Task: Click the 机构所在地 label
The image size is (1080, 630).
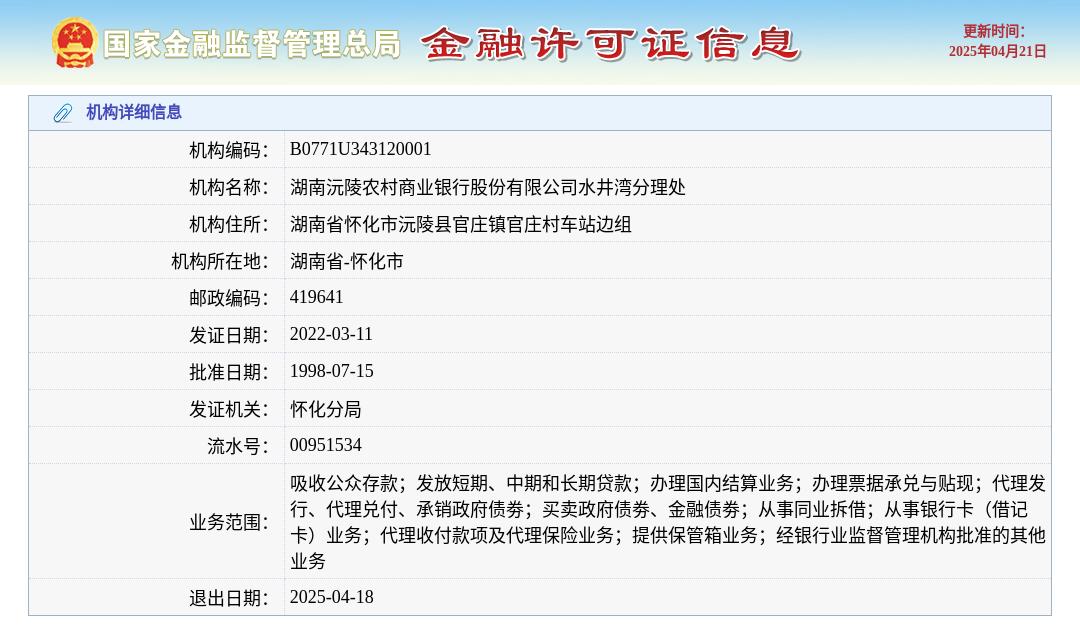Action: click(220, 262)
